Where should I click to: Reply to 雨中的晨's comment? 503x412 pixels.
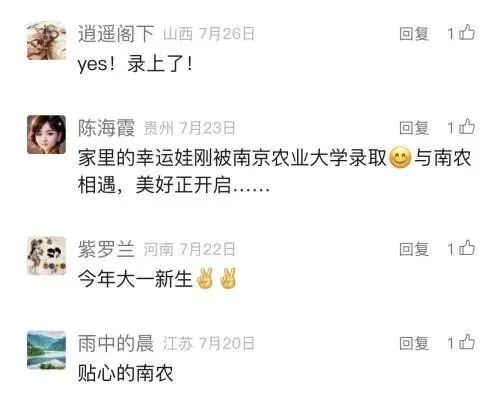click(414, 343)
